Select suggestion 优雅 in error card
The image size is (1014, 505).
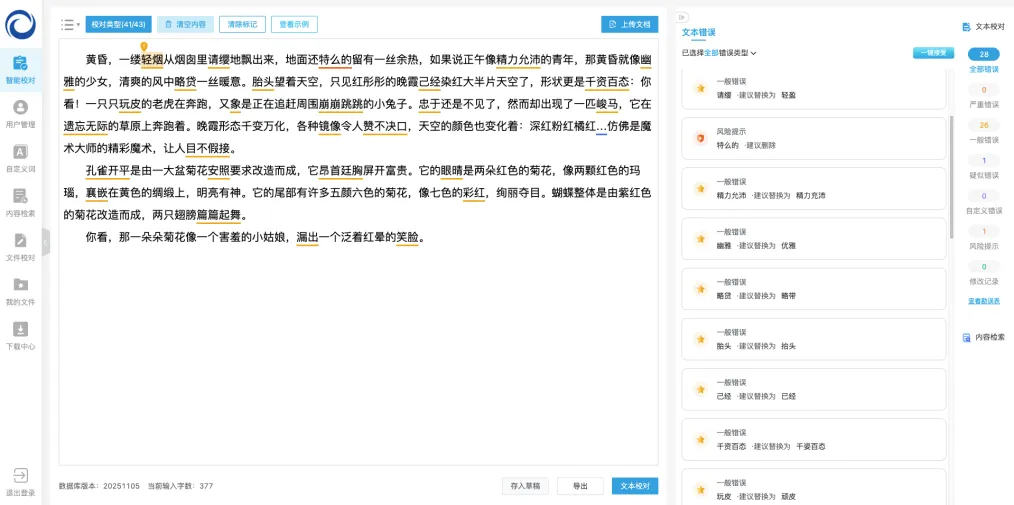tap(788, 246)
